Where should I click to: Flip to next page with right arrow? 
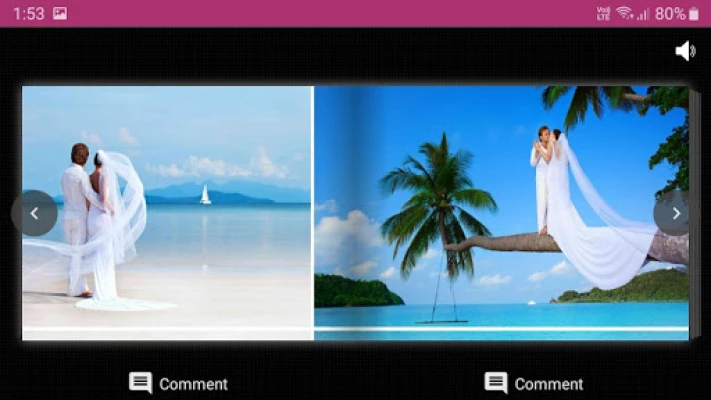(x=676, y=213)
